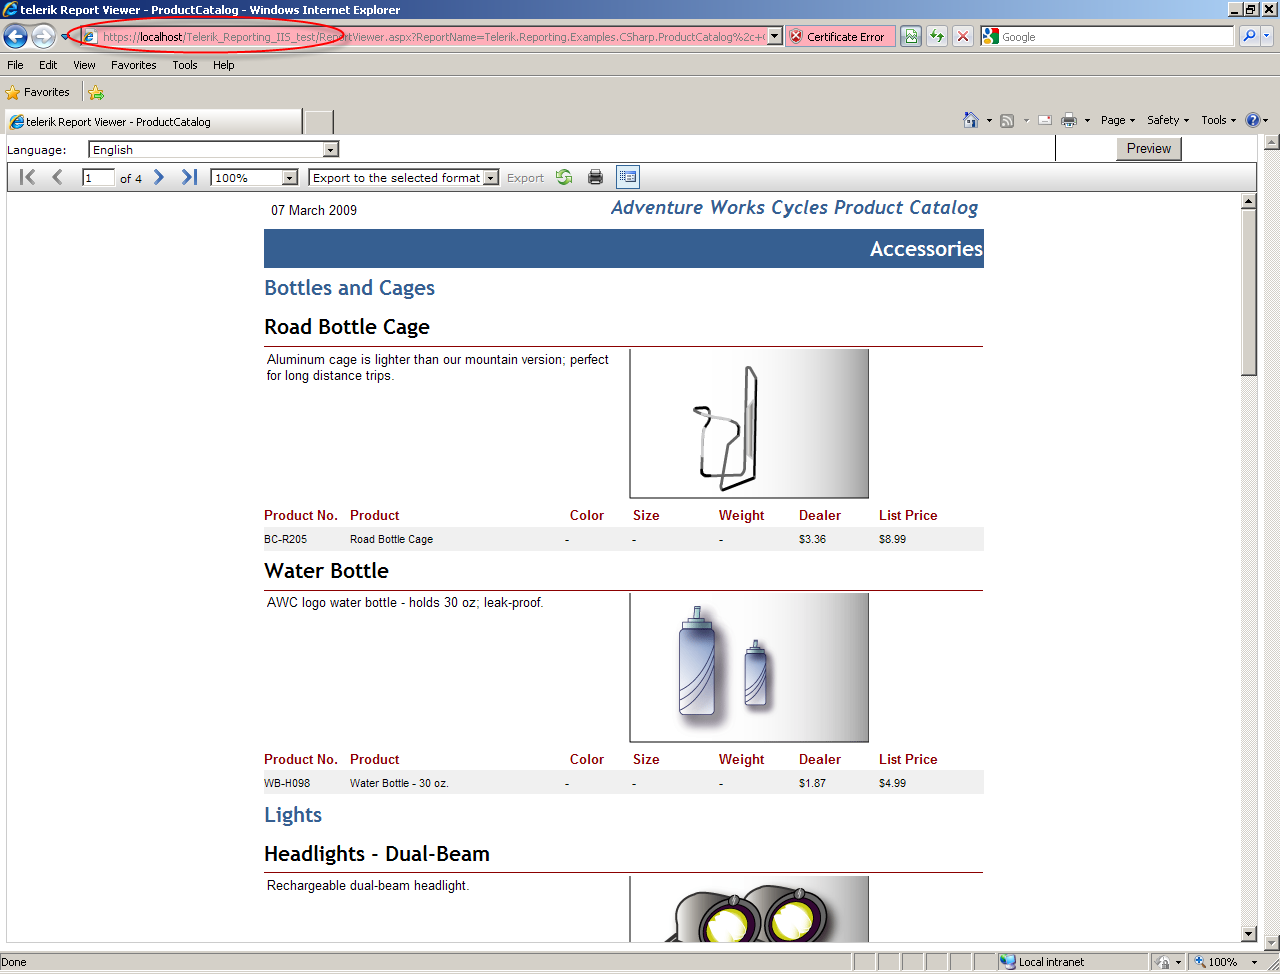Open the status bar zoom level dropdown arrow
This screenshot has height=974, width=1280.
tap(1254, 962)
